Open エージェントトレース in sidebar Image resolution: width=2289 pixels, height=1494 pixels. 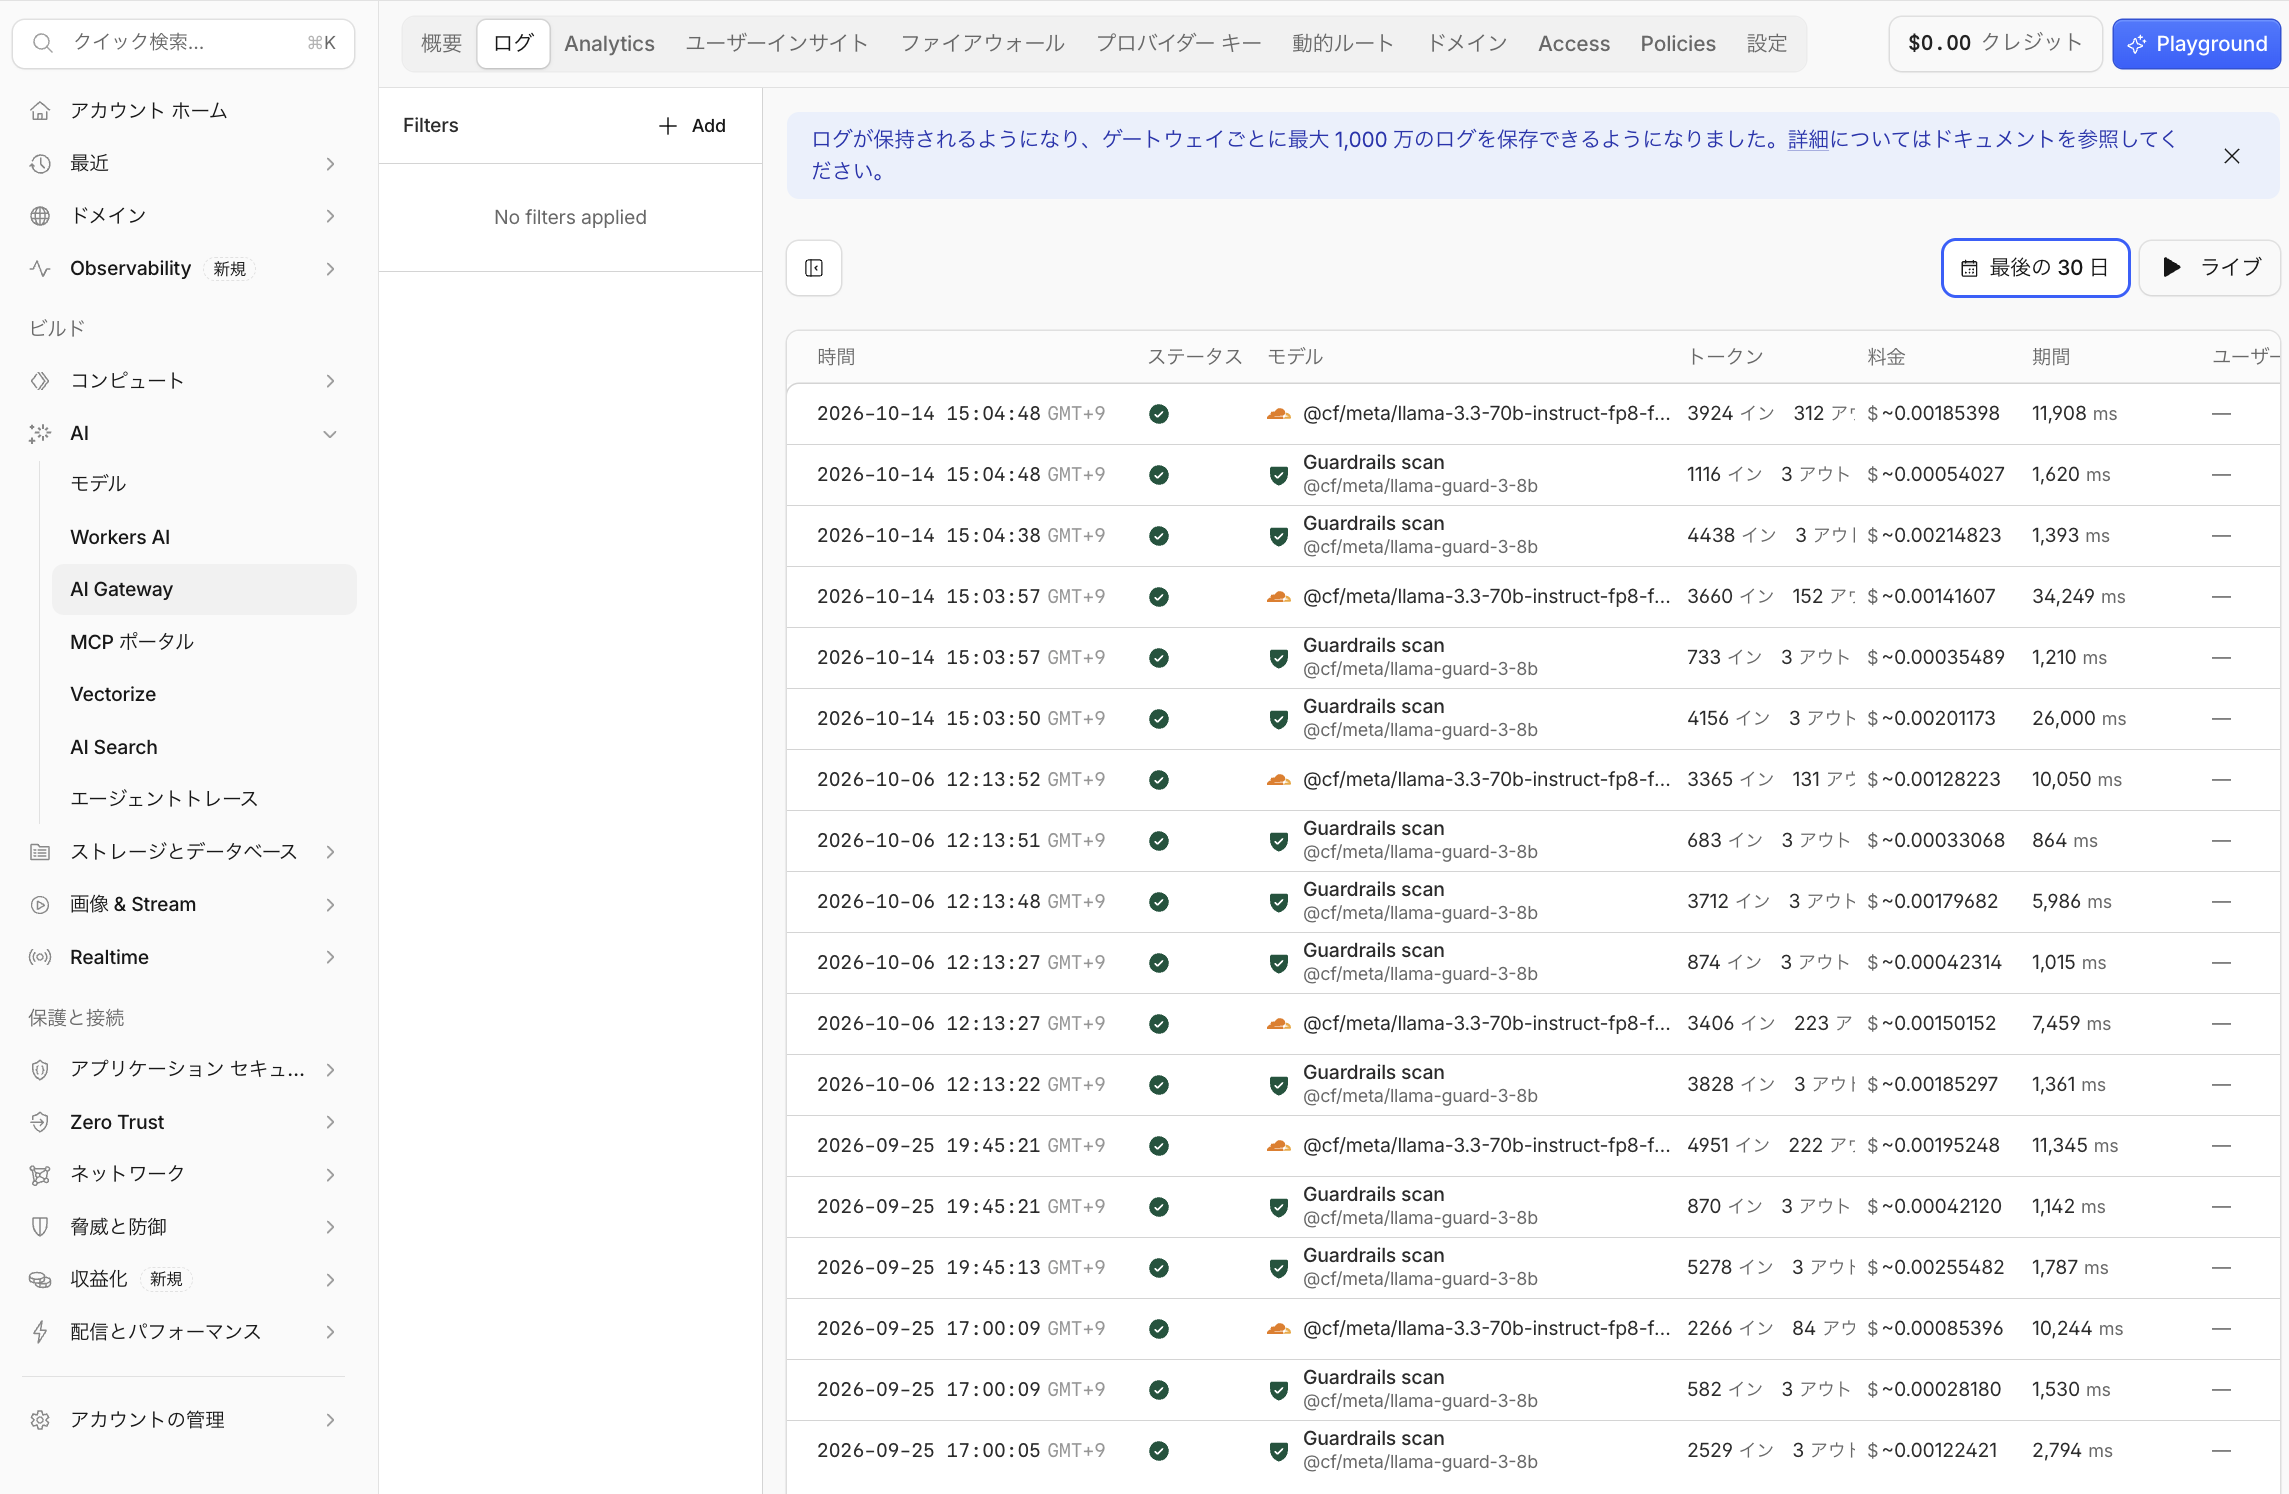click(x=164, y=799)
